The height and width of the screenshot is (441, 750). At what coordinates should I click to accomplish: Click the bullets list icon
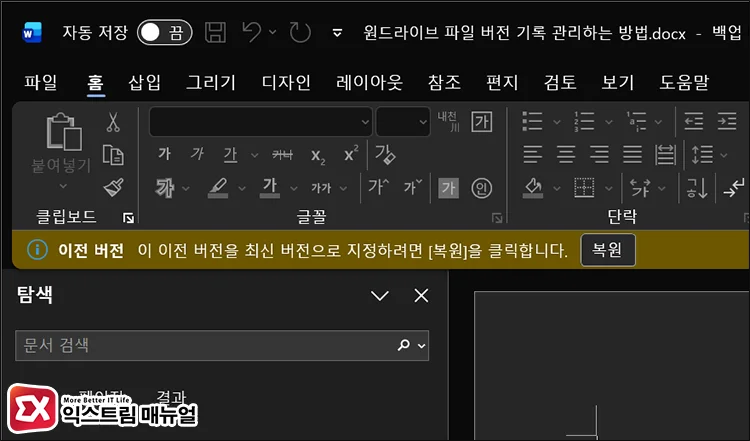(x=532, y=121)
